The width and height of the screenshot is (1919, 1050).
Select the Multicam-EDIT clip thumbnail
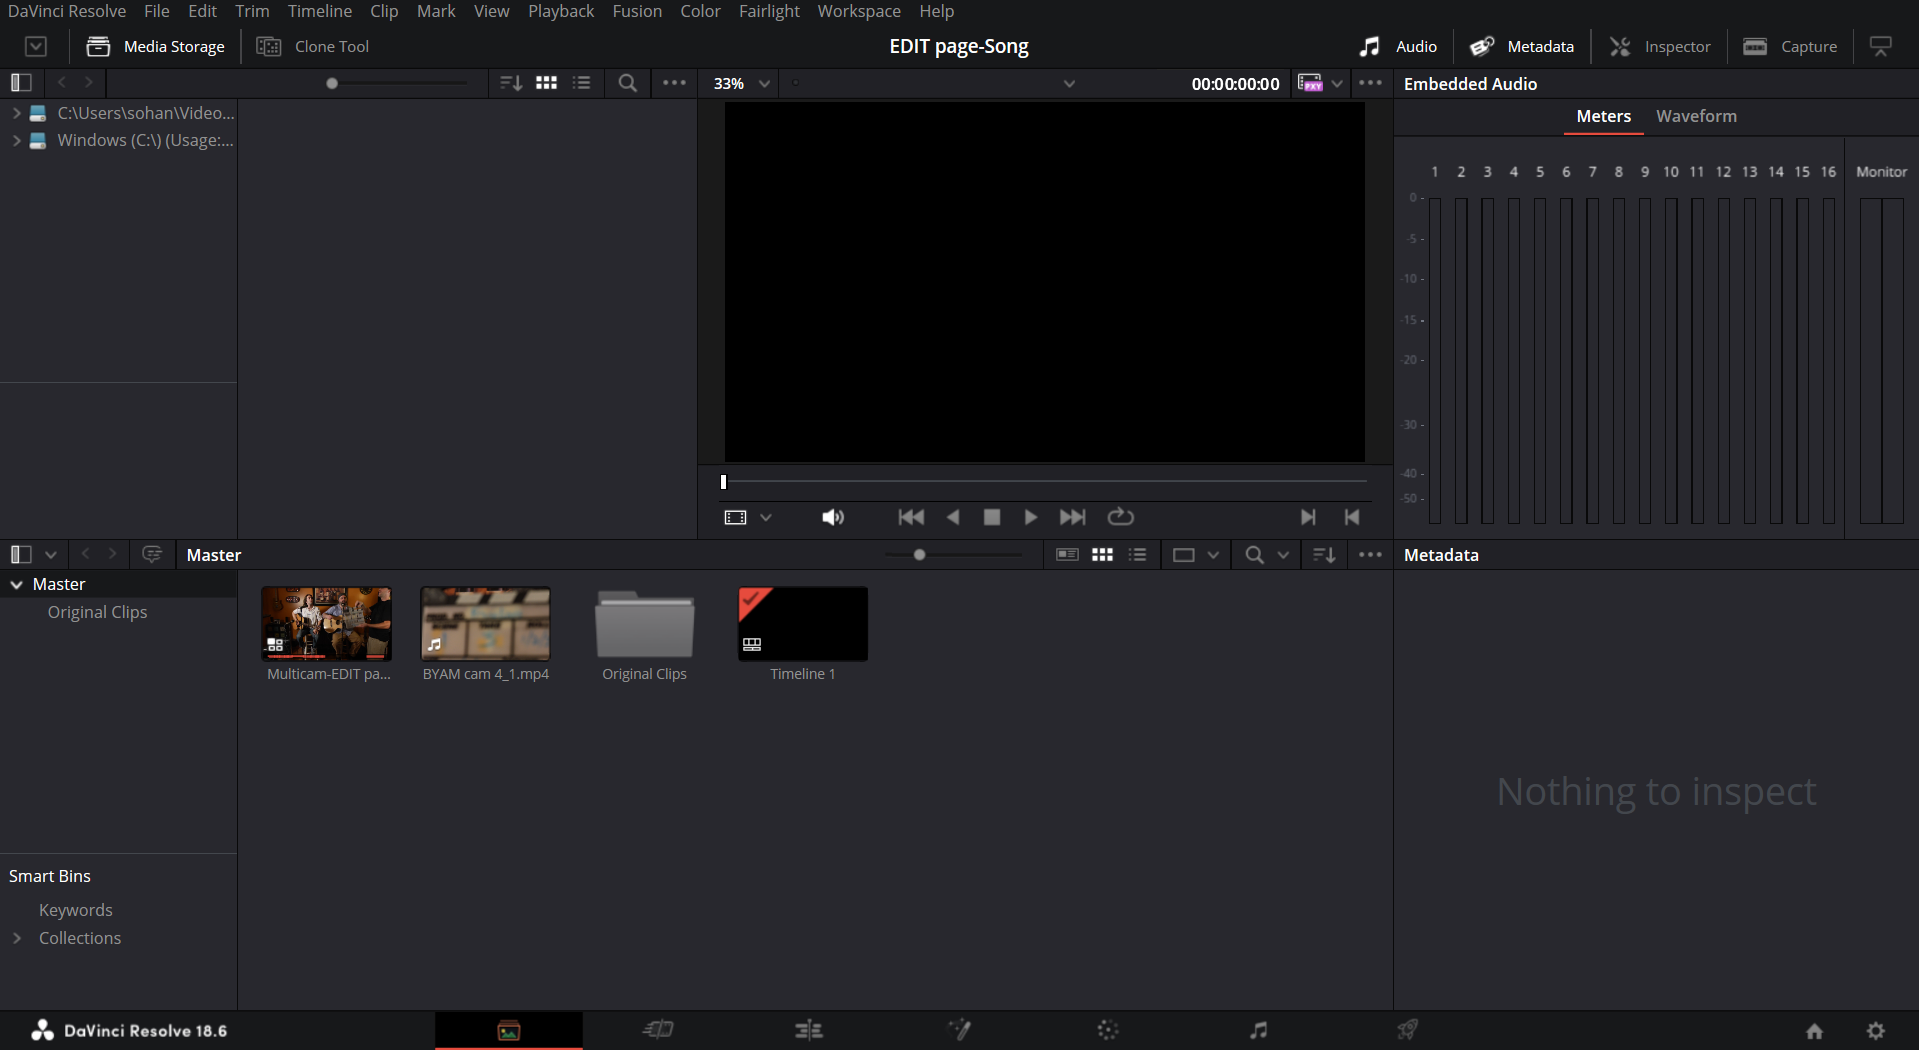point(326,623)
